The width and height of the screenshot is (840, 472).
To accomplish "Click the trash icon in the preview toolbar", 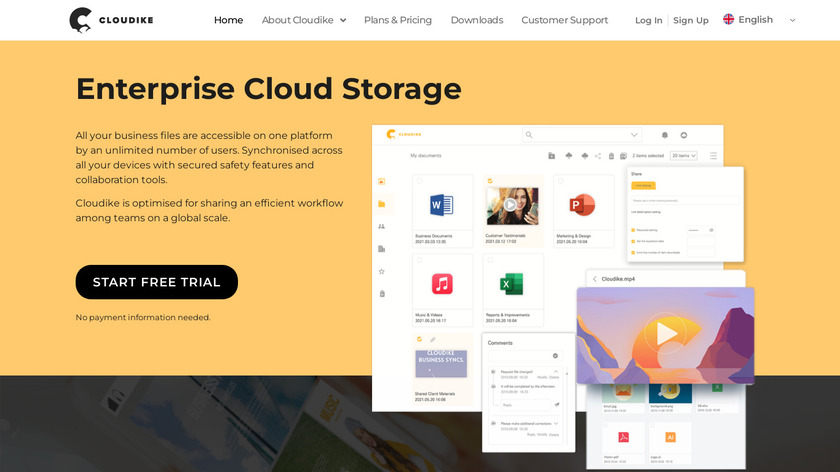I will tap(611, 156).
